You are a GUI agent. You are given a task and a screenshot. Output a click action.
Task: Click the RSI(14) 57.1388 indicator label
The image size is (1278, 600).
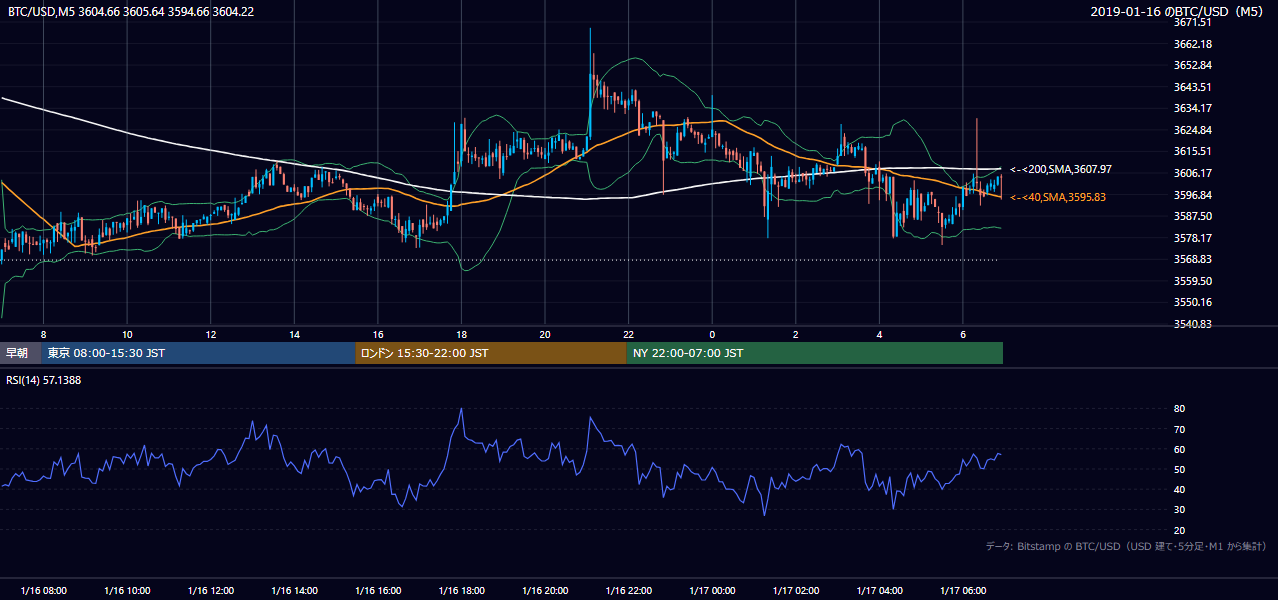point(44,380)
